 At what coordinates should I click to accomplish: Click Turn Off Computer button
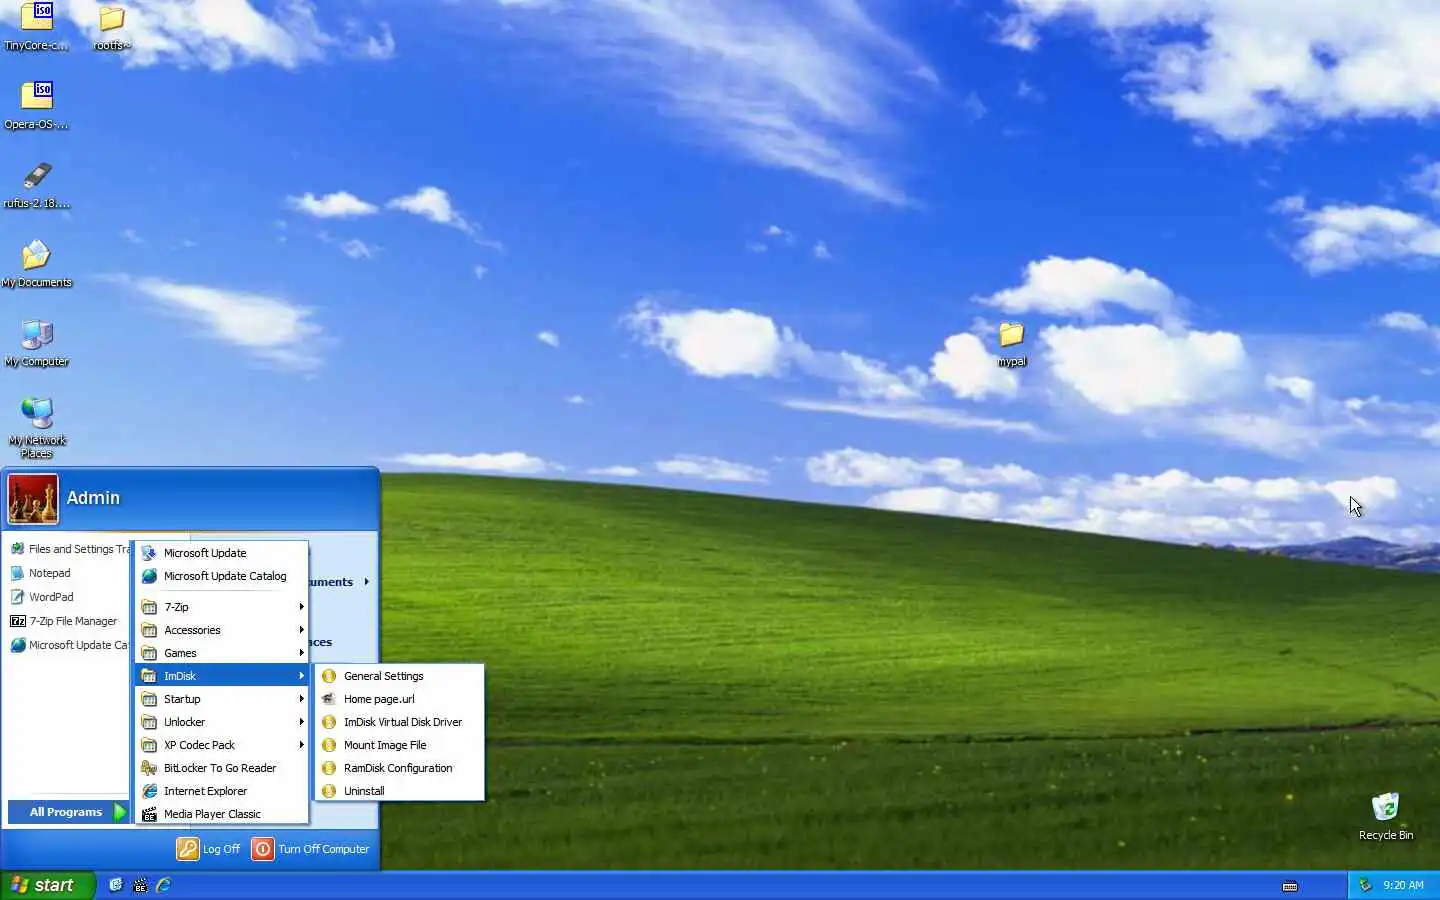point(311,849)
